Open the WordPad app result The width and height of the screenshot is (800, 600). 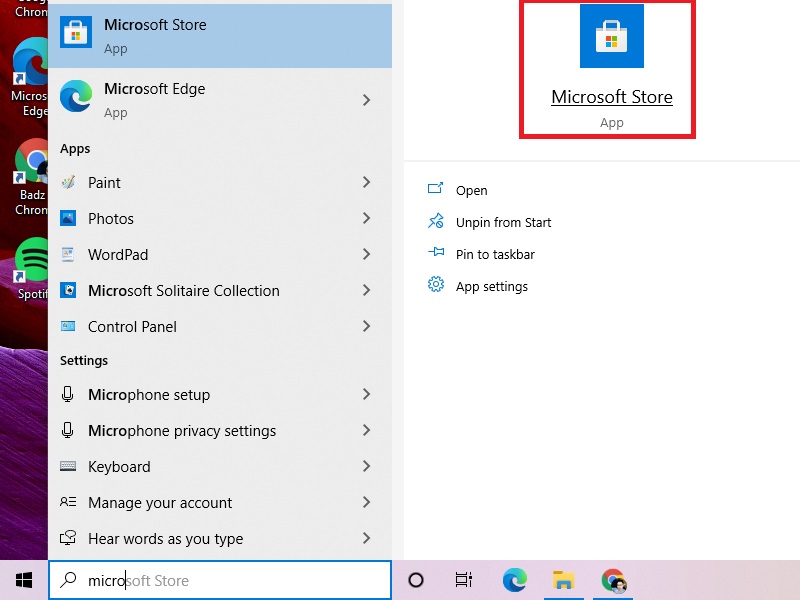pyautogui.click(x=220, y=254)
